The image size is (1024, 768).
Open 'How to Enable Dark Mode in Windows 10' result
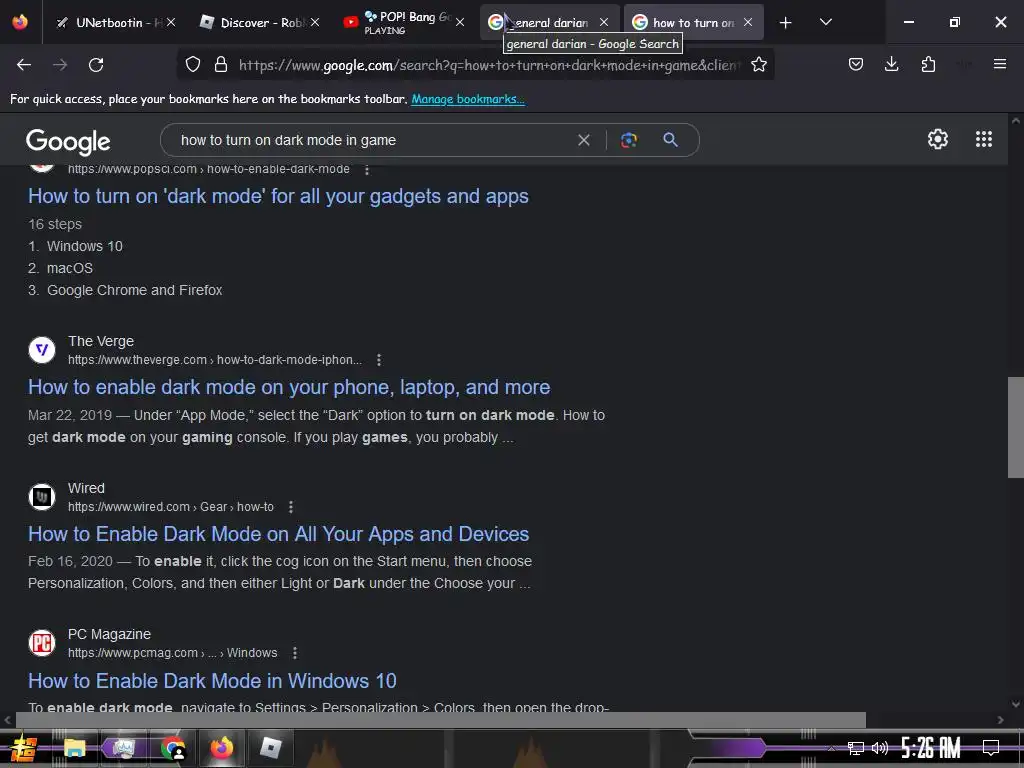(212, 681)
